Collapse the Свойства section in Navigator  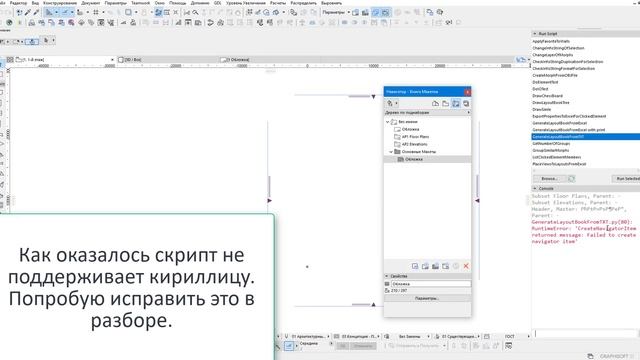tap(387, 276)
